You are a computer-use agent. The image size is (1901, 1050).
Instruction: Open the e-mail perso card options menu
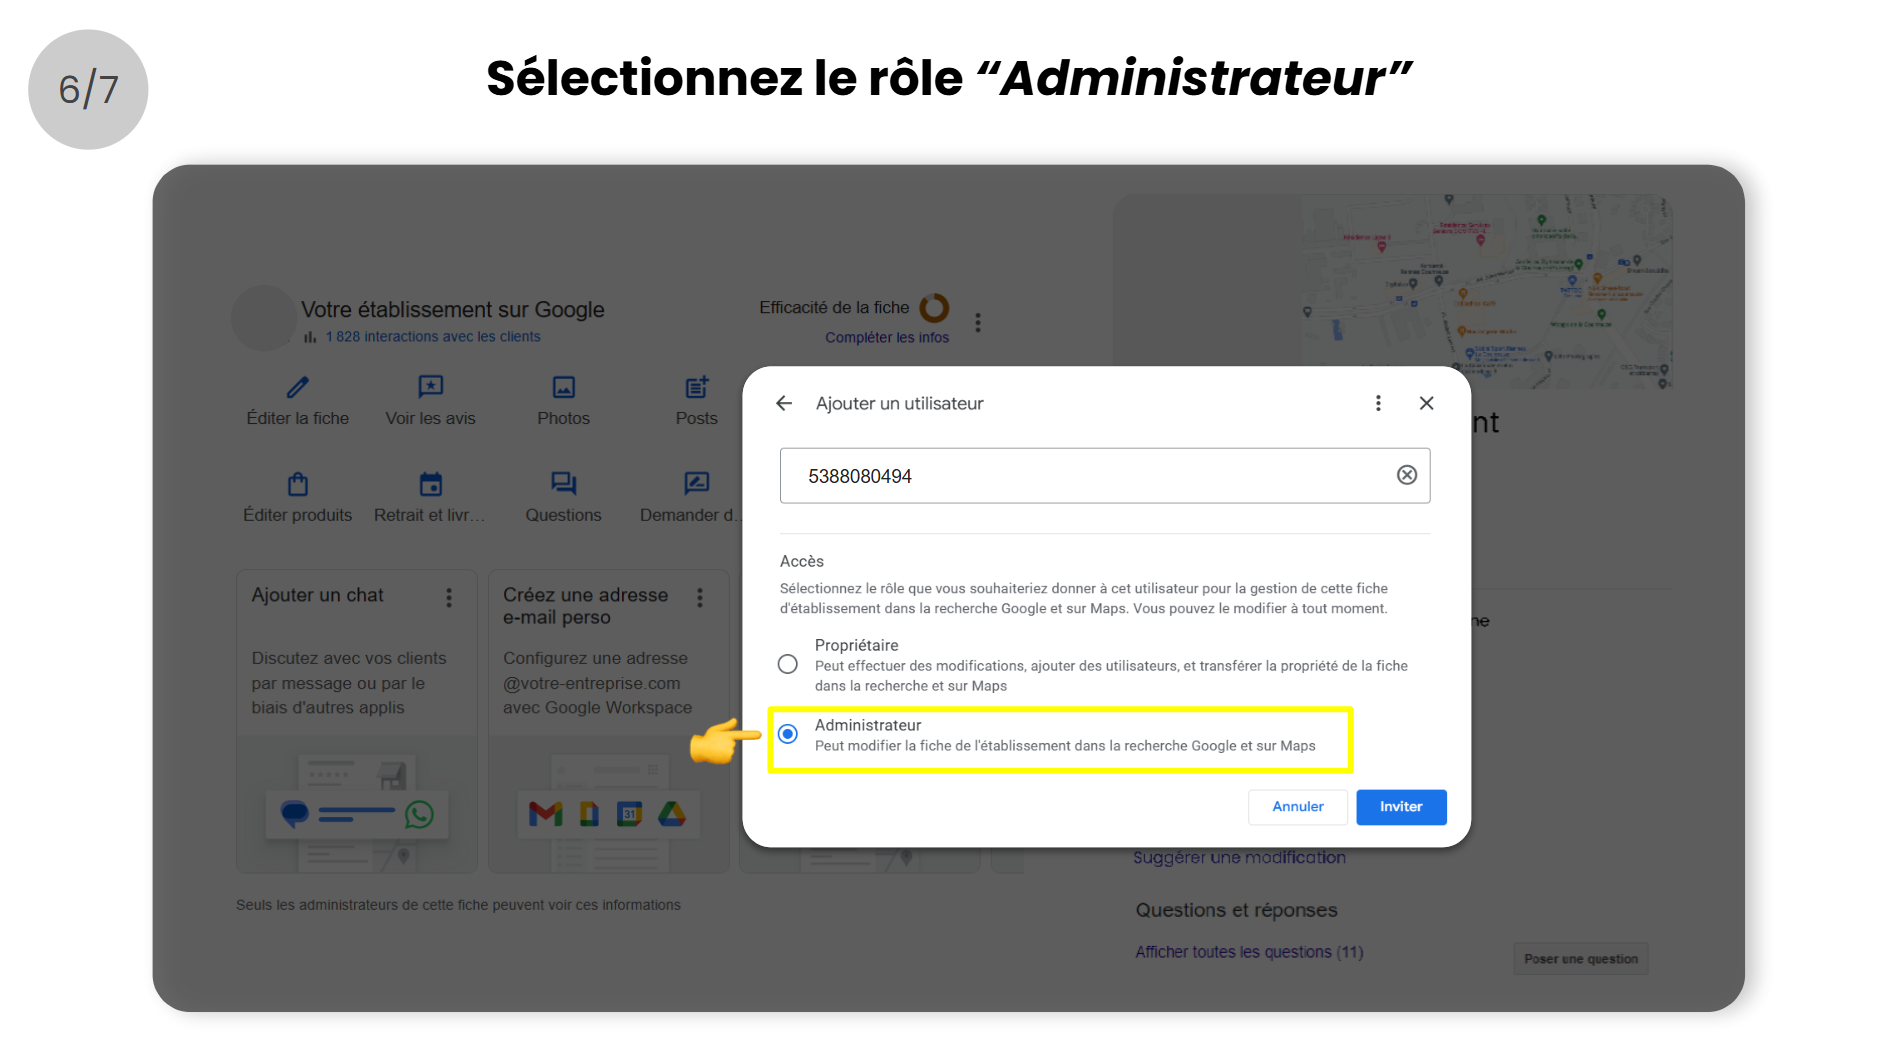700,597
